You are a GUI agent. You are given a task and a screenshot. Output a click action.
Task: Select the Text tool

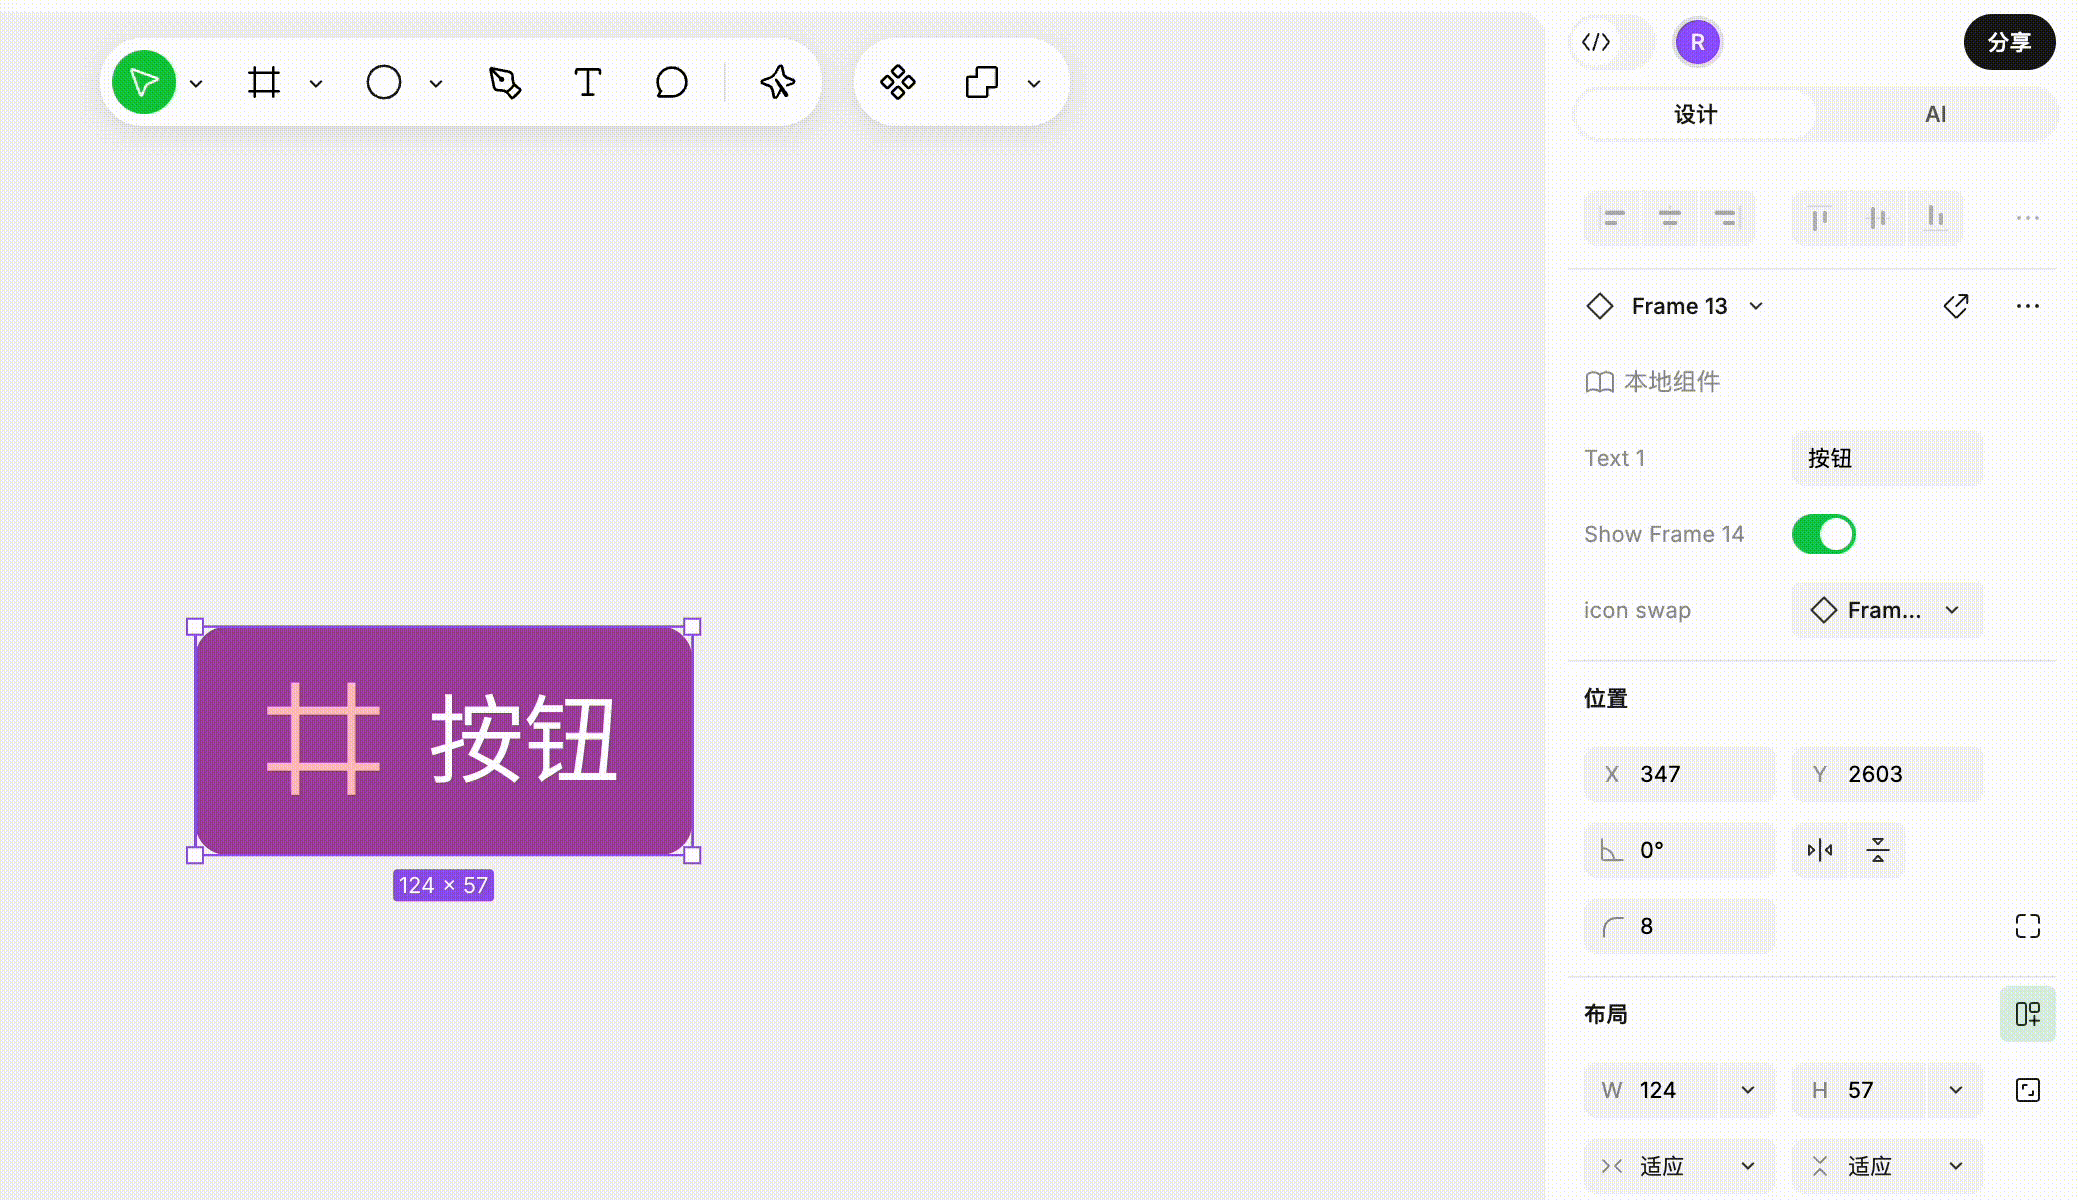588,82
